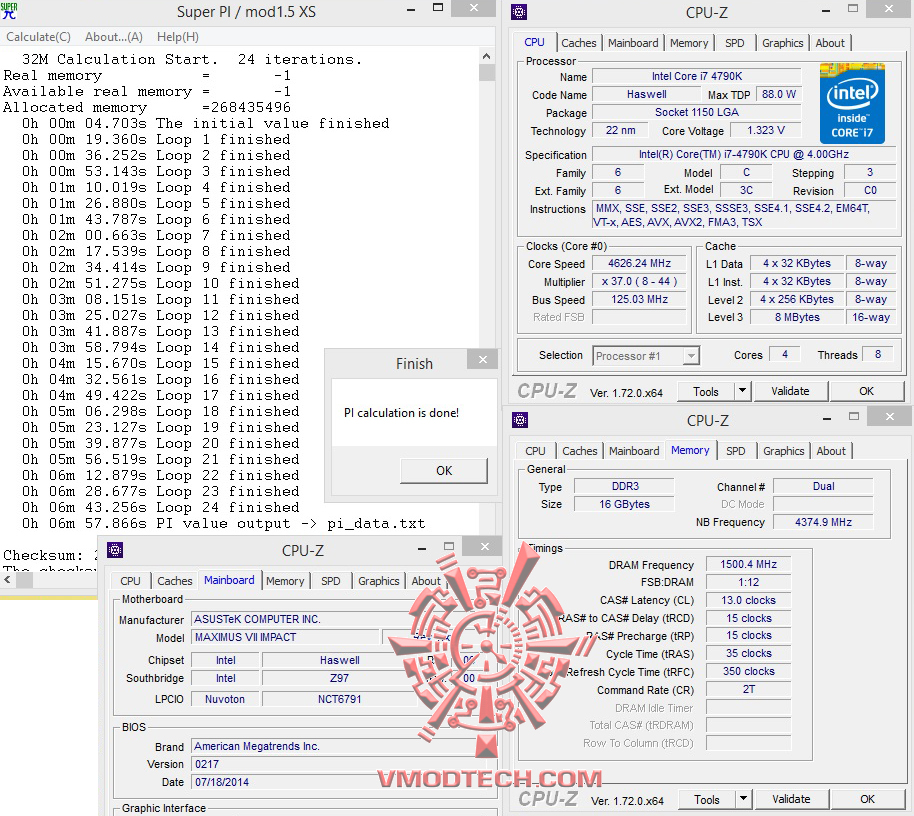Open About...(A) menu in Super PI
Screen dimensions: 914x816
click(114, 37)
